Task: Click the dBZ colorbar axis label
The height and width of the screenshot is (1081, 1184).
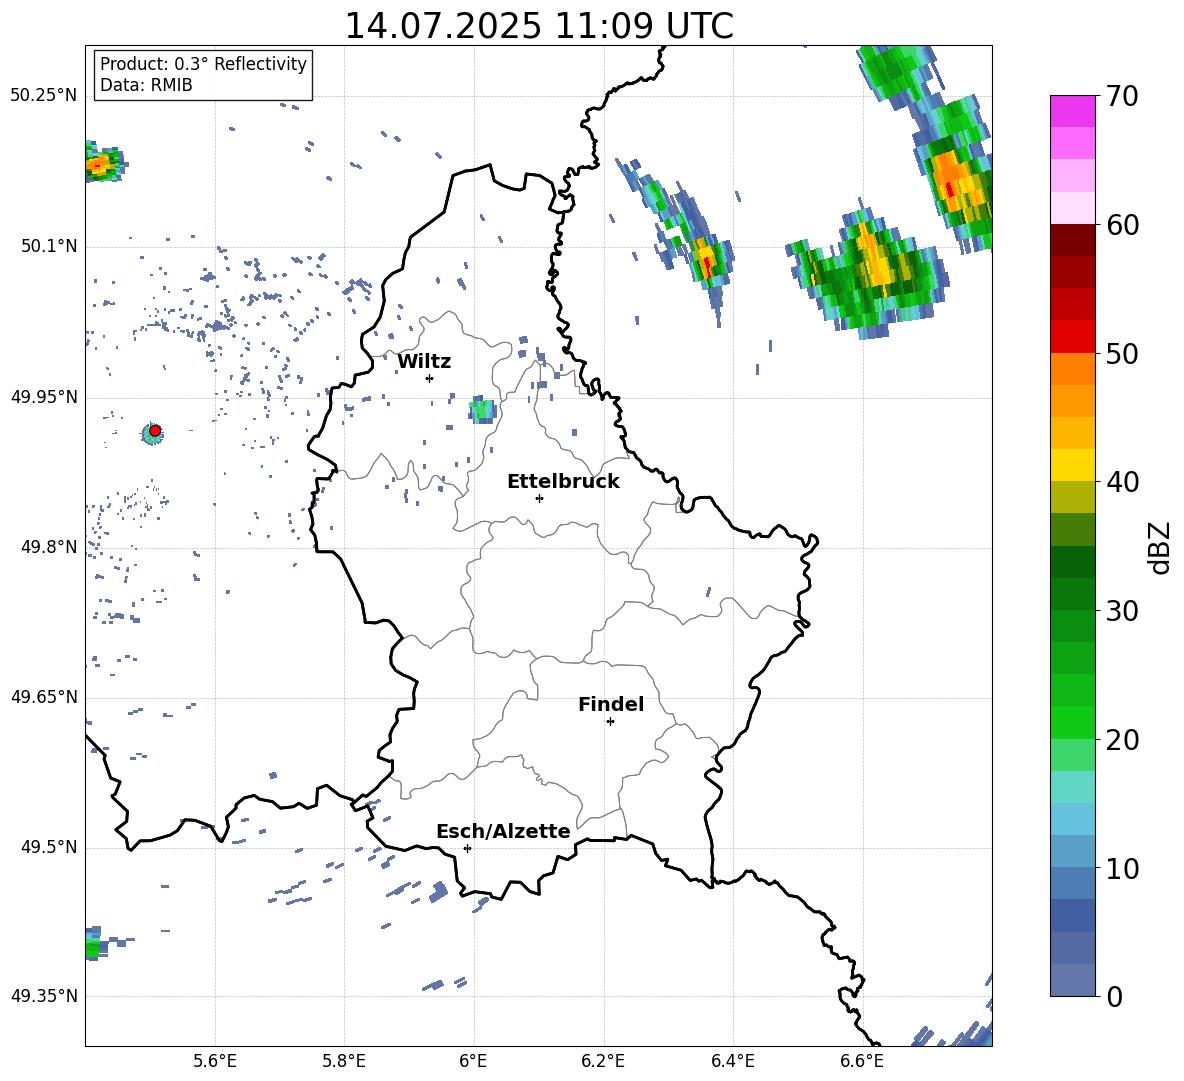Action: point(1161,547)
